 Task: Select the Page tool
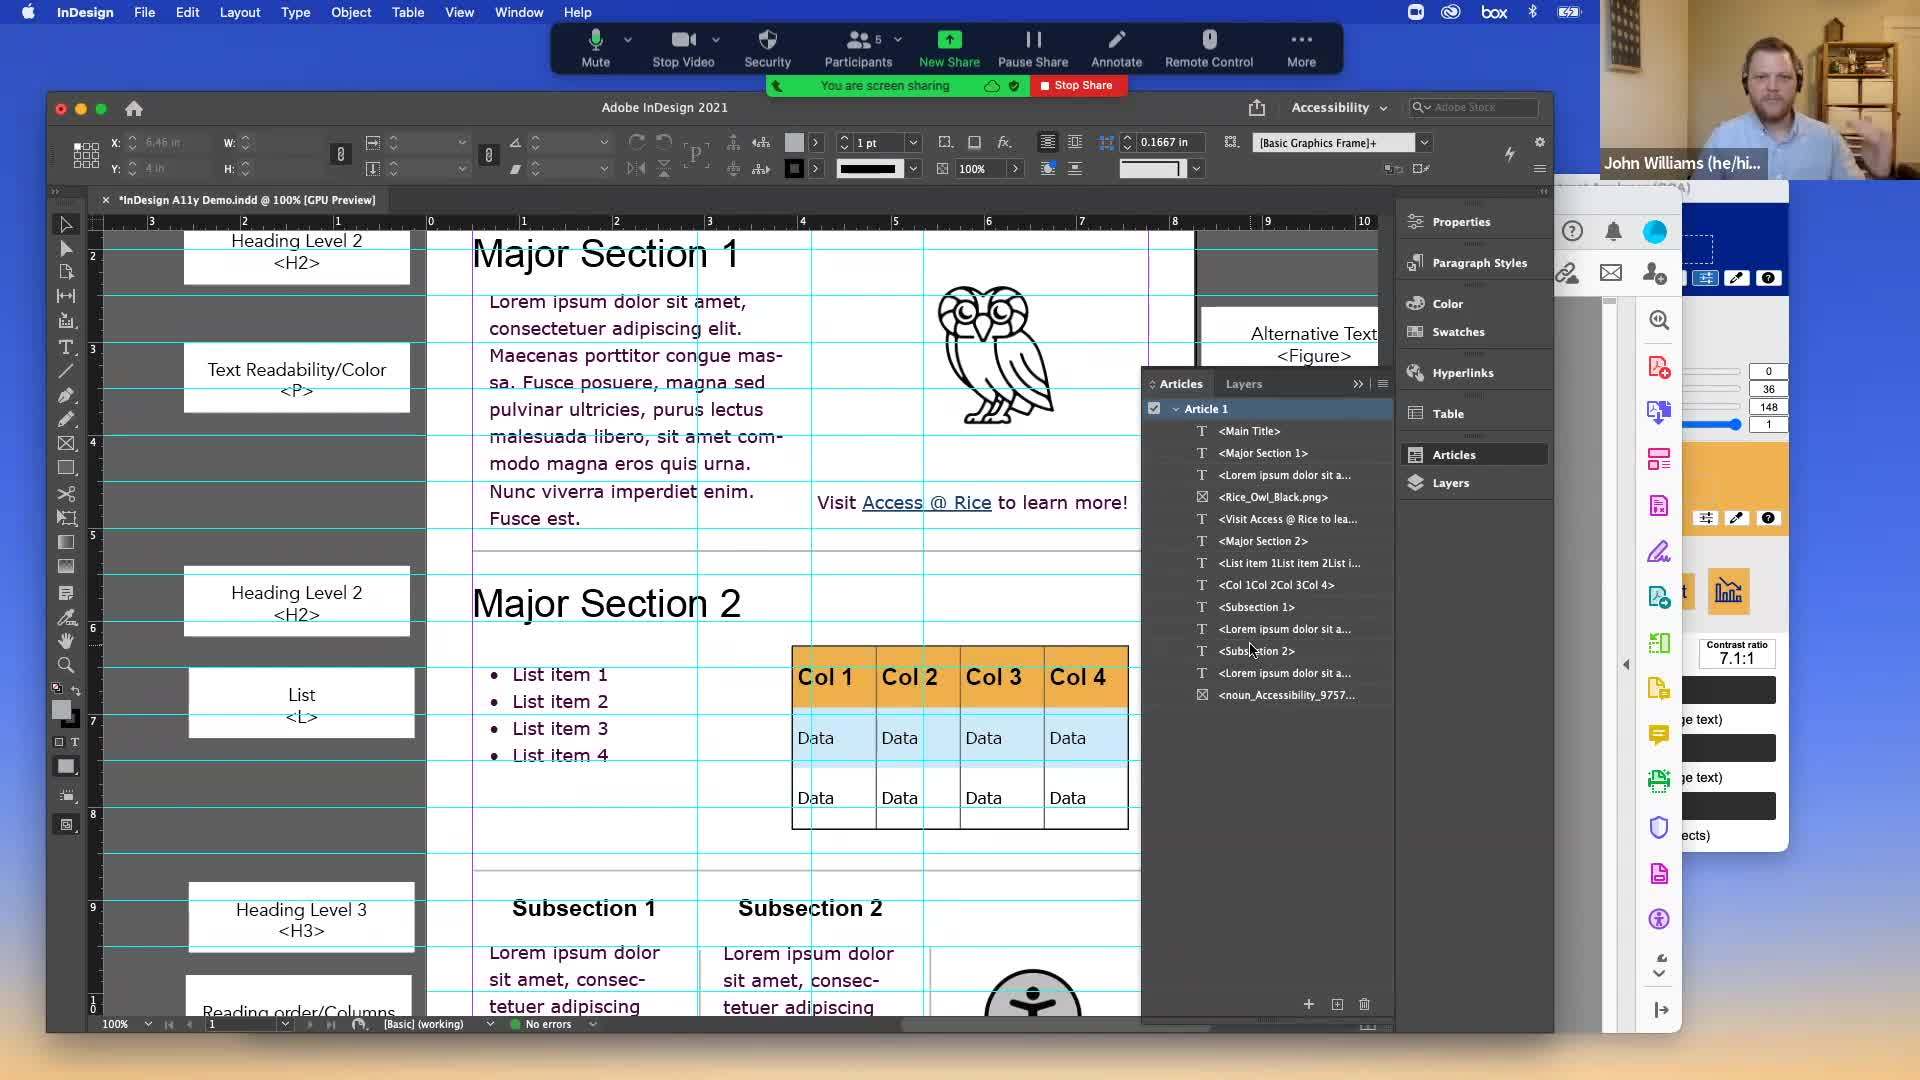pyautogui.click(x=66, y=272)
